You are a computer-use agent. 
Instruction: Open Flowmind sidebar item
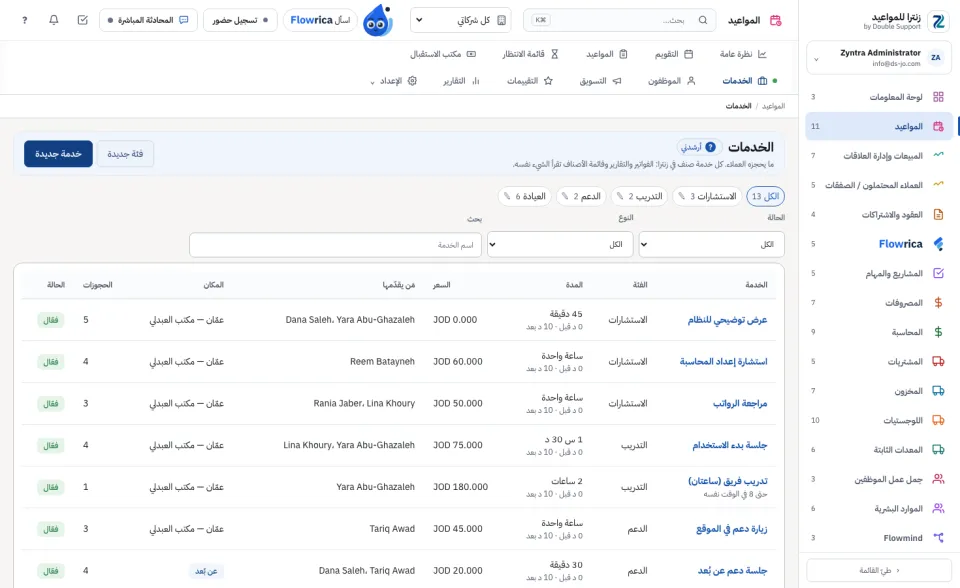[x=879, y=538]
